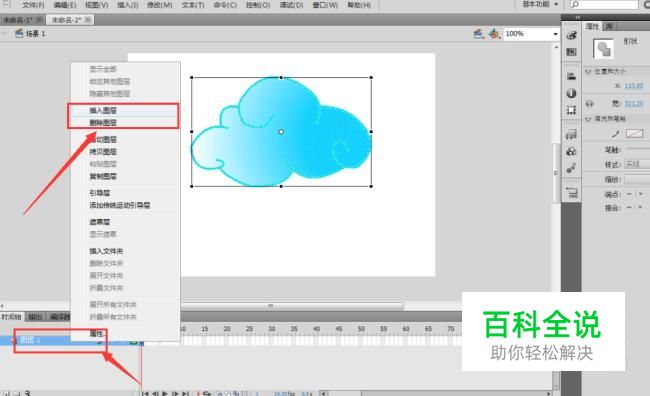Viewport: 650px width, 396px height.
Task: Choose 添加传统运动引导层 in the context menu
Action: (x=125, y=205)
